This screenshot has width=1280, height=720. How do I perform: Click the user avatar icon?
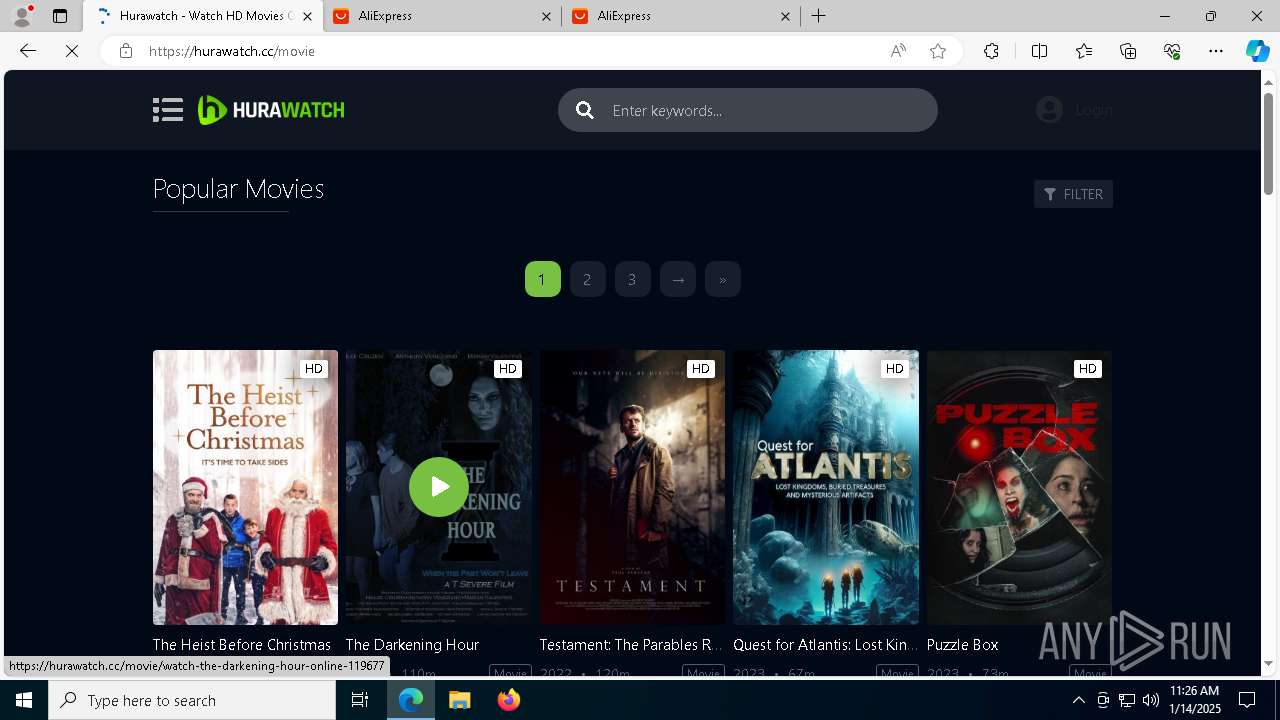point(1049,110)
